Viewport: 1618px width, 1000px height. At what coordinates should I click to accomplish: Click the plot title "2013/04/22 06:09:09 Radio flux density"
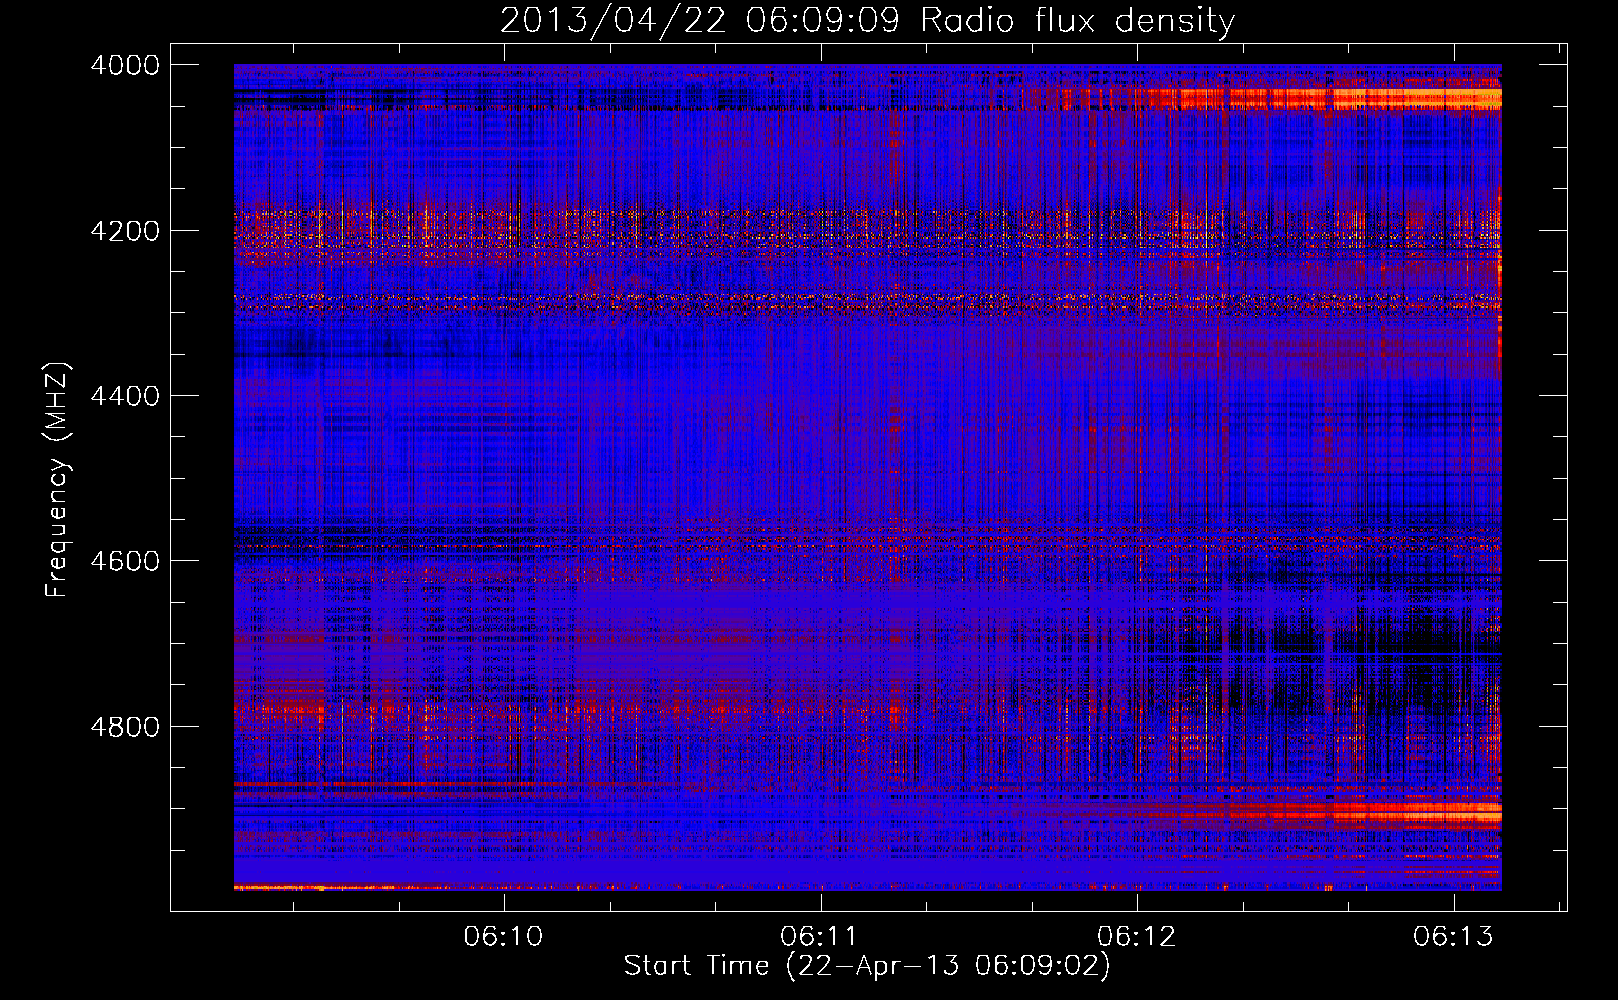867,20
